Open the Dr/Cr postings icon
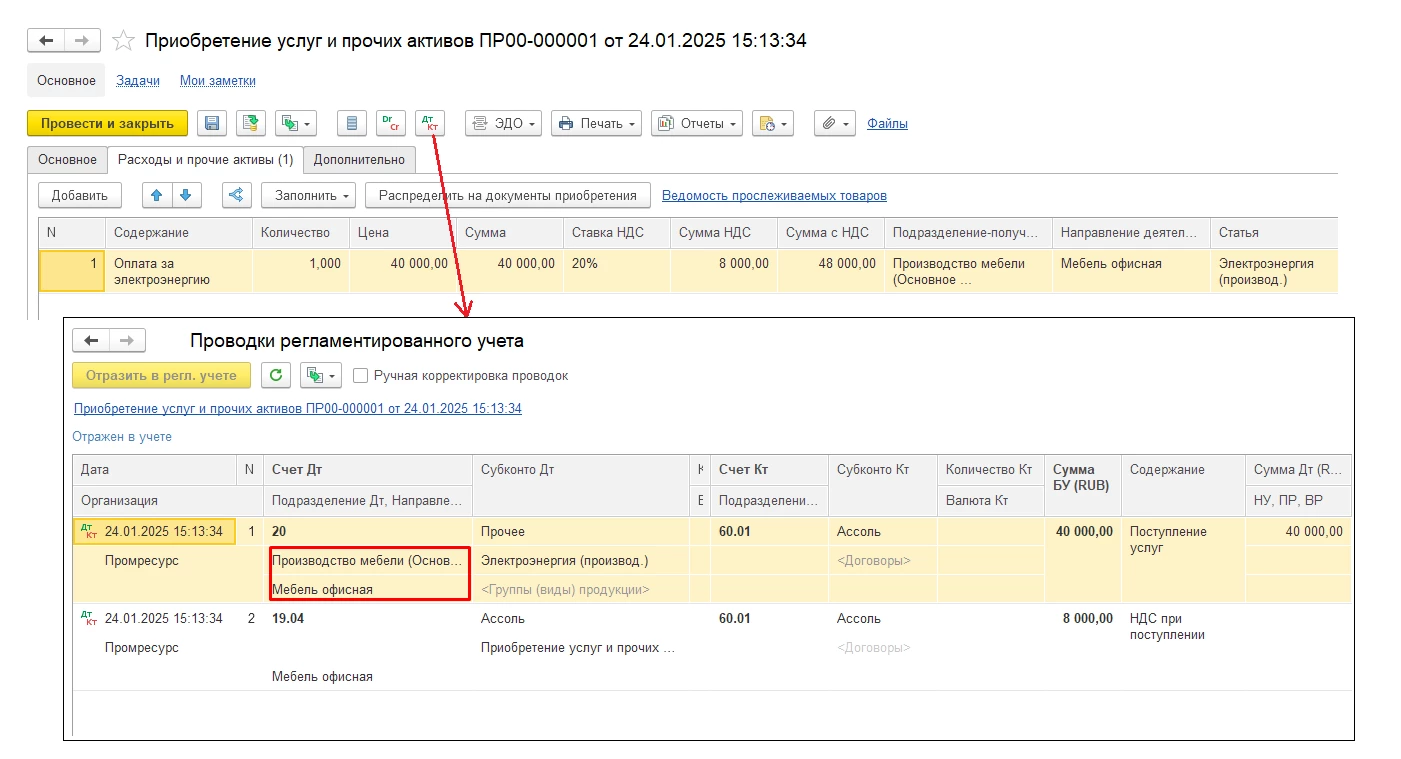1401x759 pixels. pyautogui.click(x=391, y=123)
